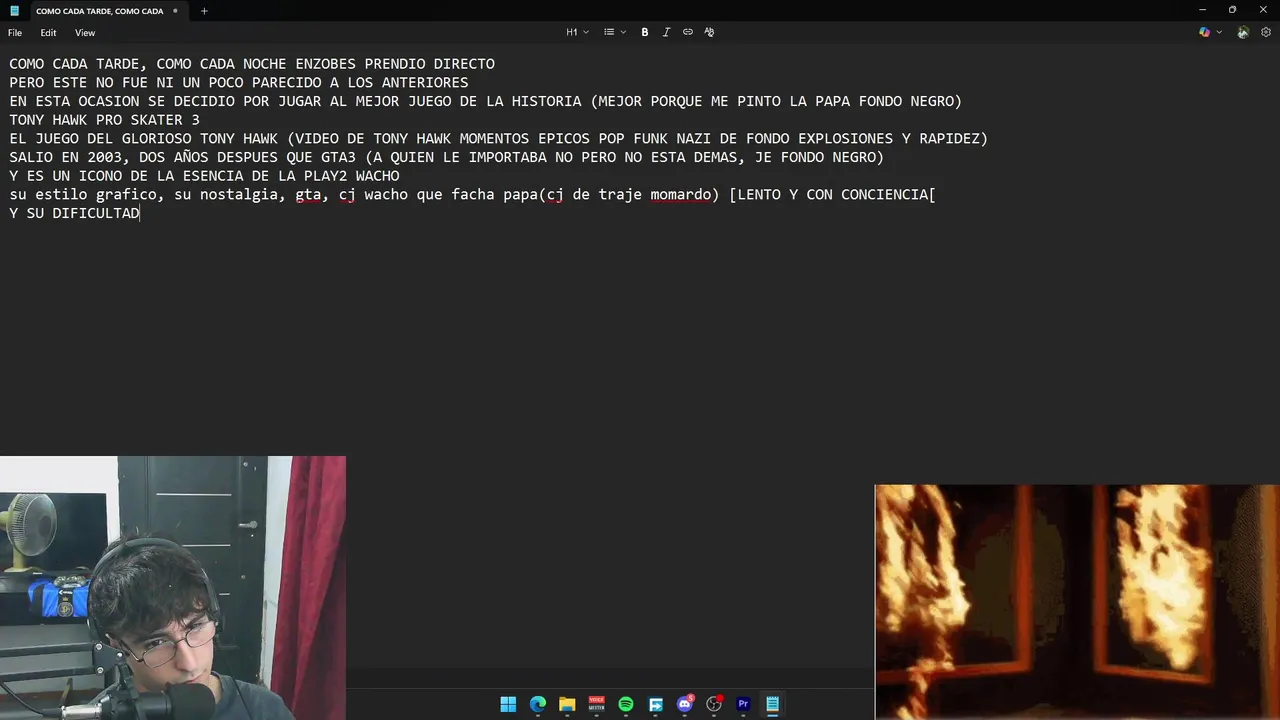The width and height of the screenshot is (1280, 720).
Task: Launch Microsoft Edge from the taskbar
Action: point(538,704)
